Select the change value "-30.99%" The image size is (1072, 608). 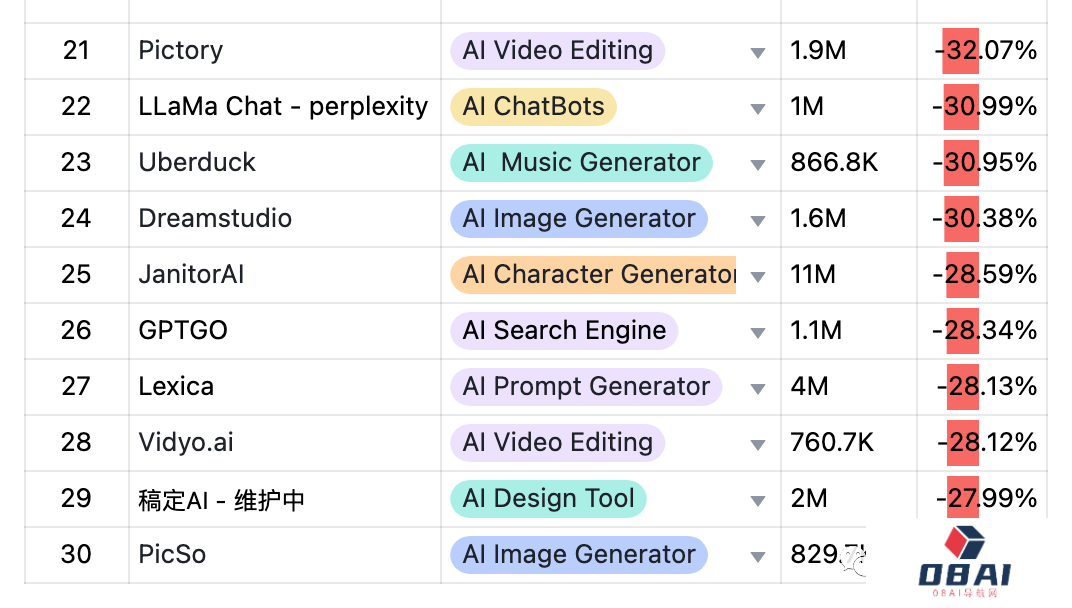pos(985,107)
